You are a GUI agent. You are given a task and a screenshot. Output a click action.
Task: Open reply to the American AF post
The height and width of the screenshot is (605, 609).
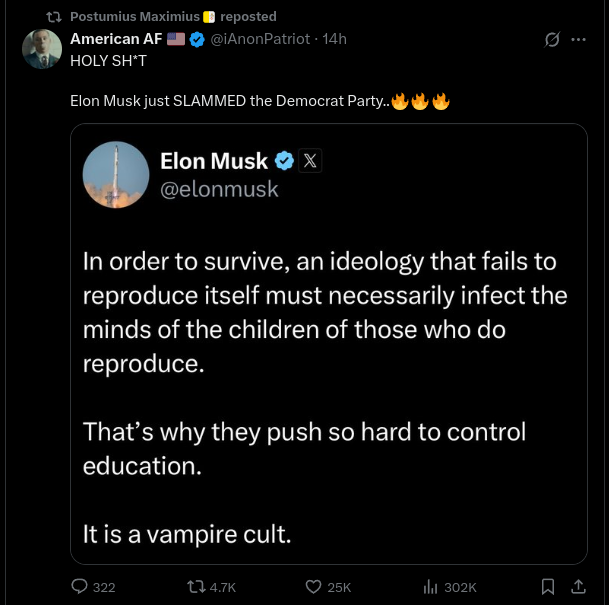click(80, 587)
